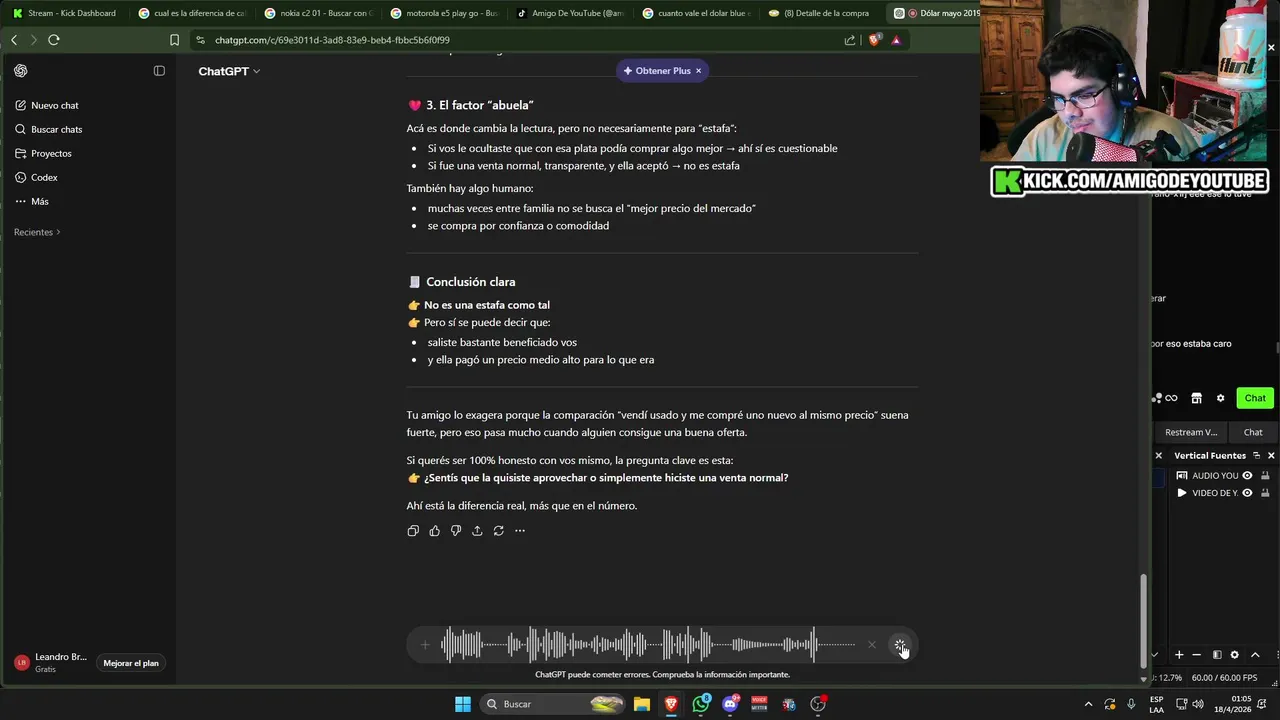1280x720 pixels.
Task: Open Discord from the taskbar
Action: coord(730,704)
